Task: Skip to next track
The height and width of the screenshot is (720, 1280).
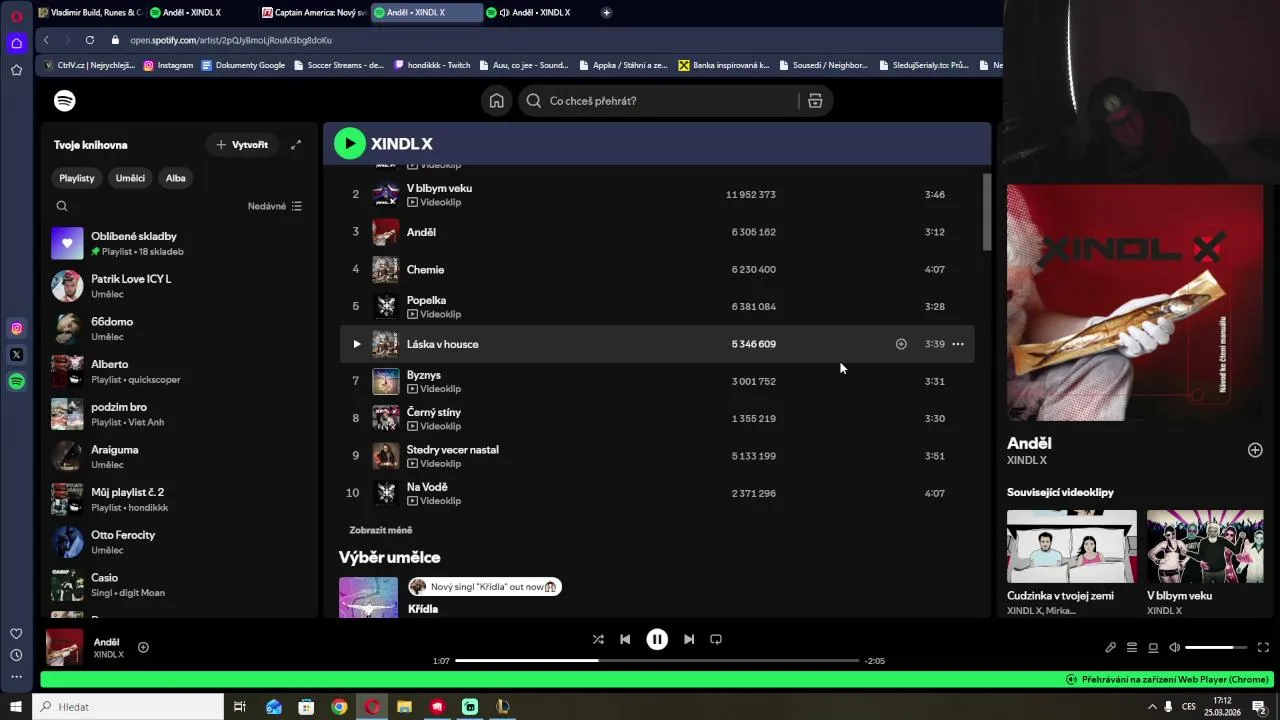Action: pos(689,639)
